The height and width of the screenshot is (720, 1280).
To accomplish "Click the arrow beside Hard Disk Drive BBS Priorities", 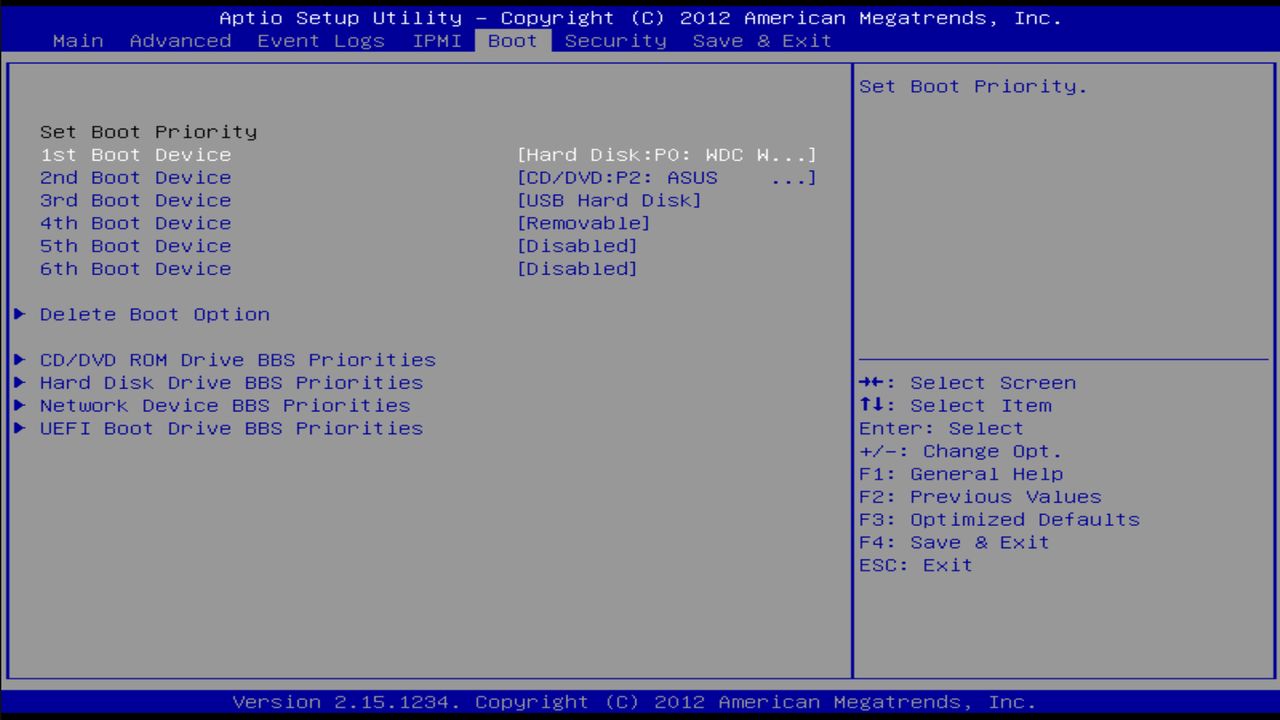I will (20, 383).
